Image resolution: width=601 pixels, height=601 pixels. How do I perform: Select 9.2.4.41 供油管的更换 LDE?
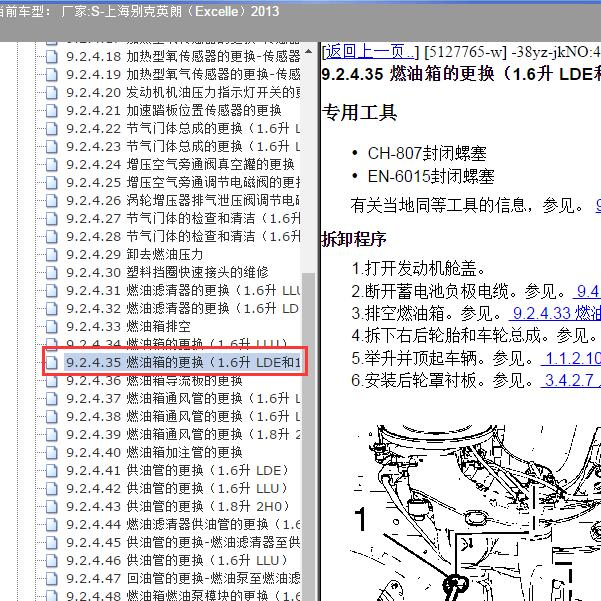[x=177, y=471]
